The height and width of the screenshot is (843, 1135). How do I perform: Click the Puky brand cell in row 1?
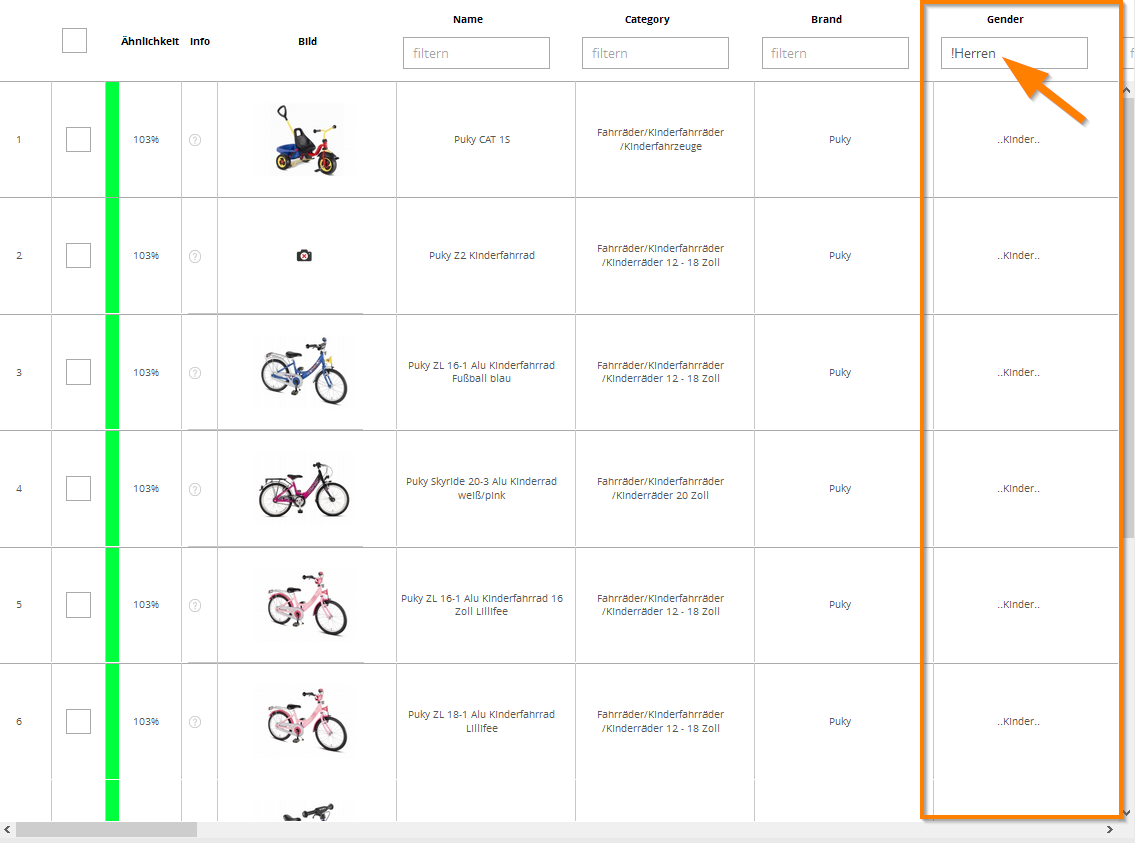[840, 140]
